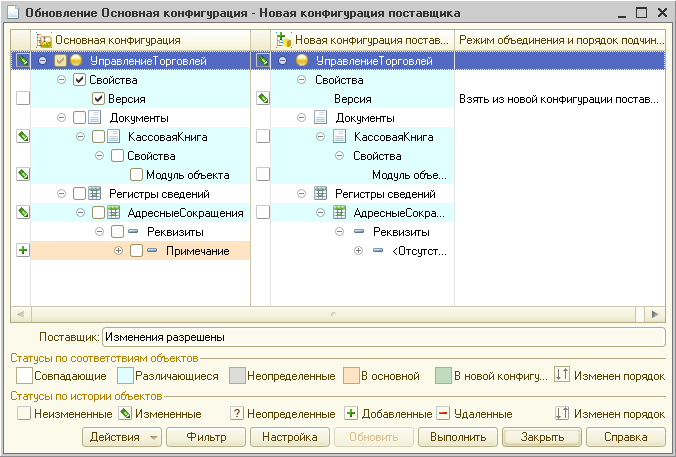Click the В основной orange color swatch
This screenshot has height=457, width=676.
351,376
